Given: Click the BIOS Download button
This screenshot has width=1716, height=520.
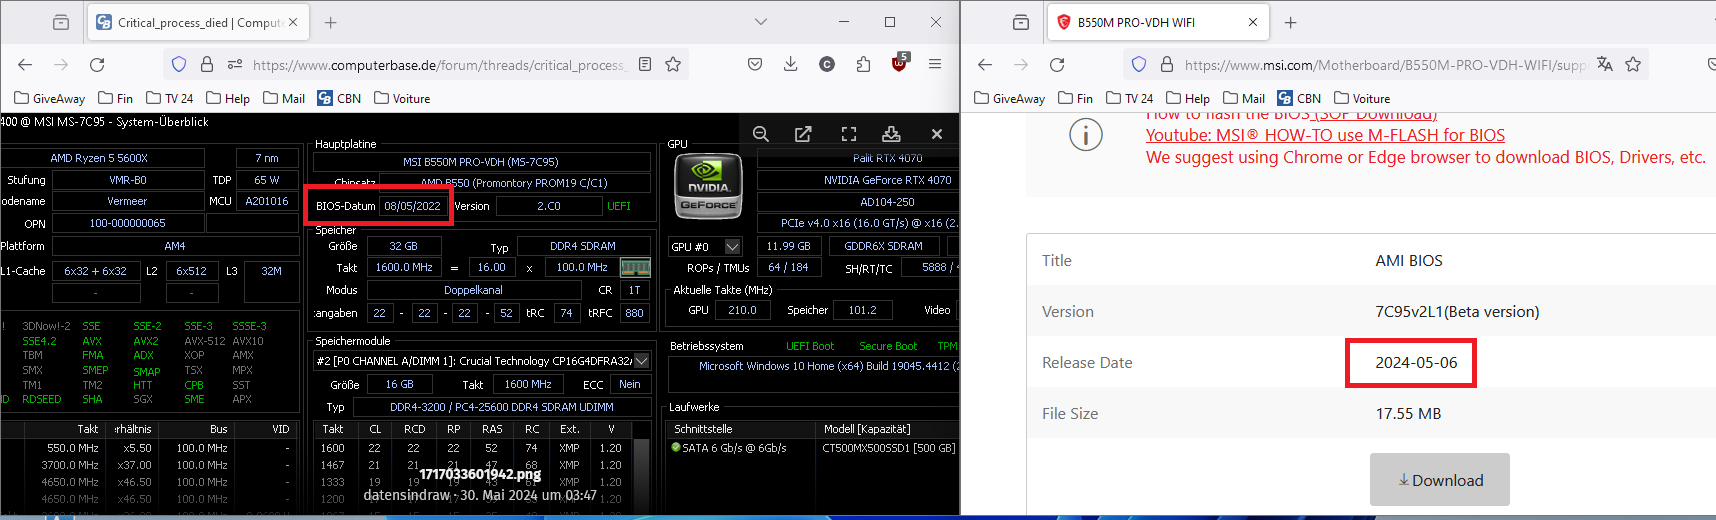Looking at the screenshot, I should pyautogui.click(x=1440, y=480).
